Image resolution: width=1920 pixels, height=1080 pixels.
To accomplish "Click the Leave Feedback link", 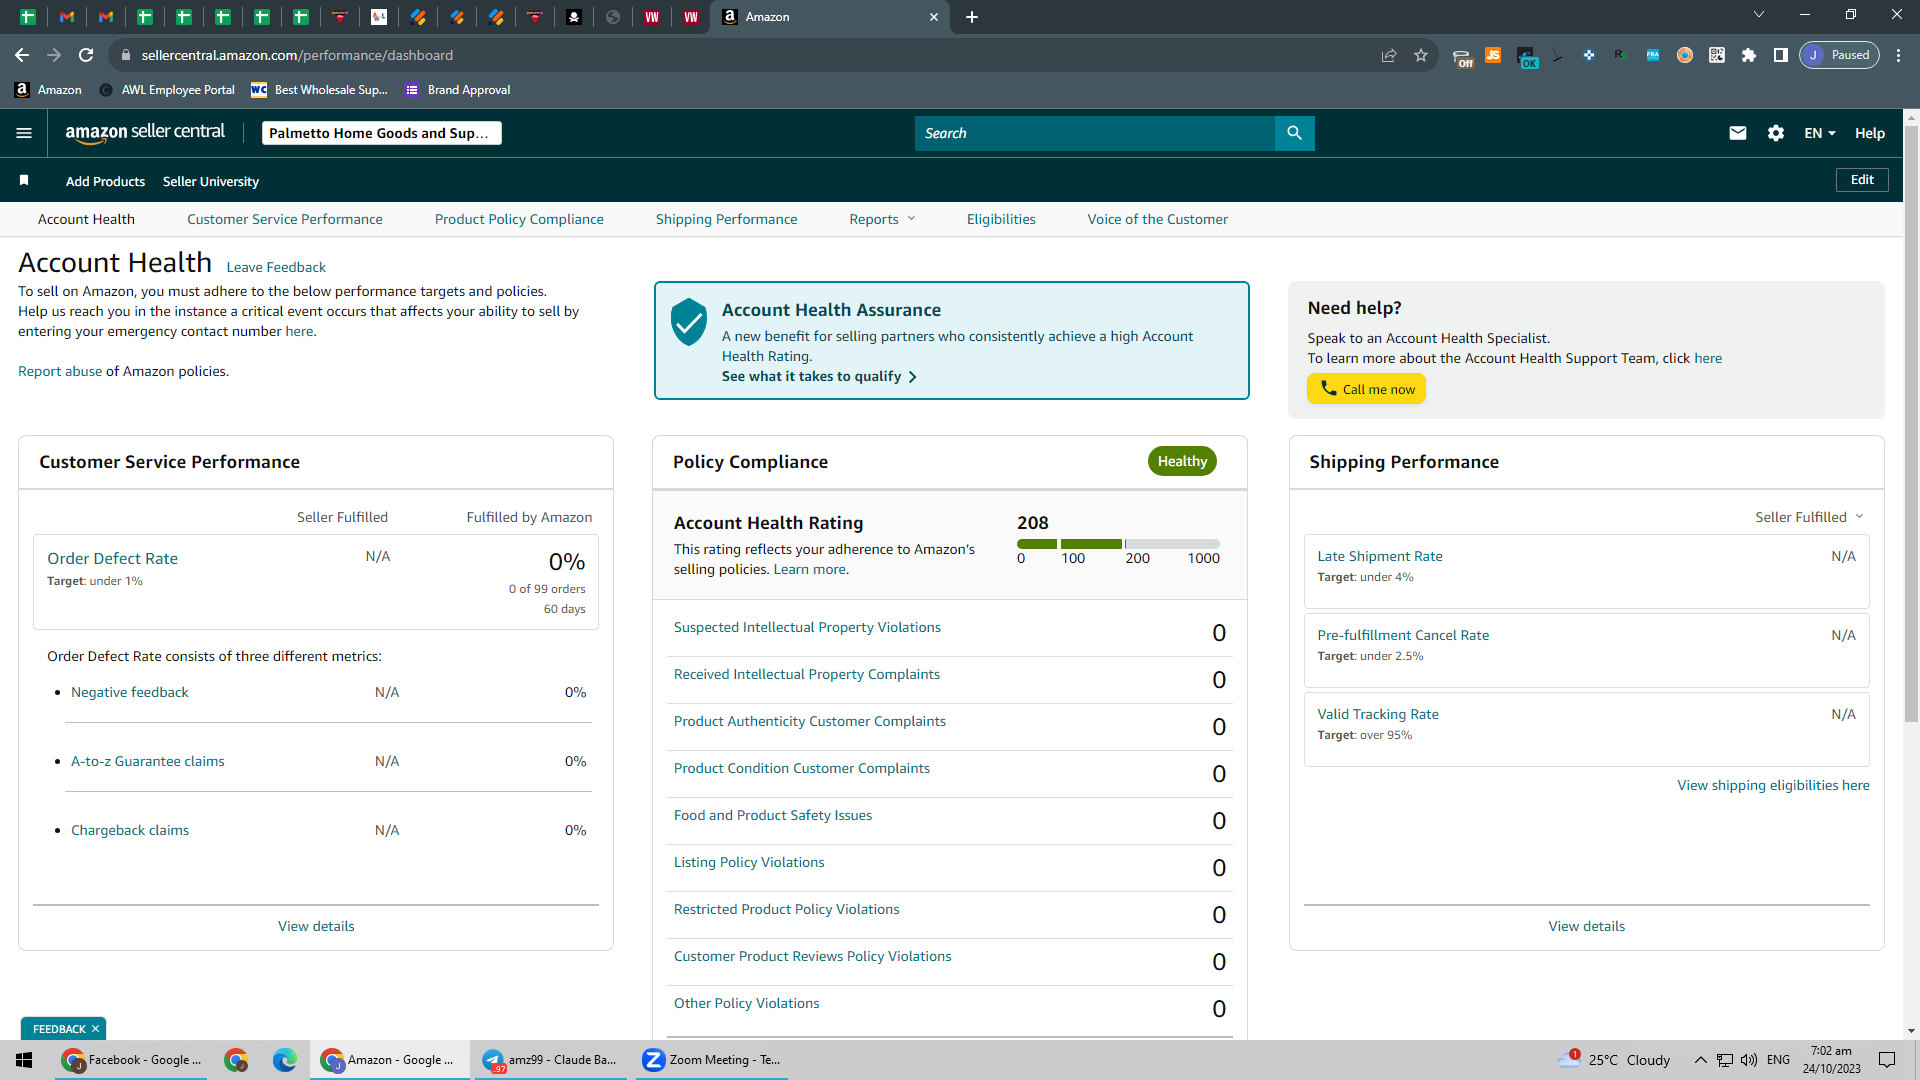I will tap(276, 267).
